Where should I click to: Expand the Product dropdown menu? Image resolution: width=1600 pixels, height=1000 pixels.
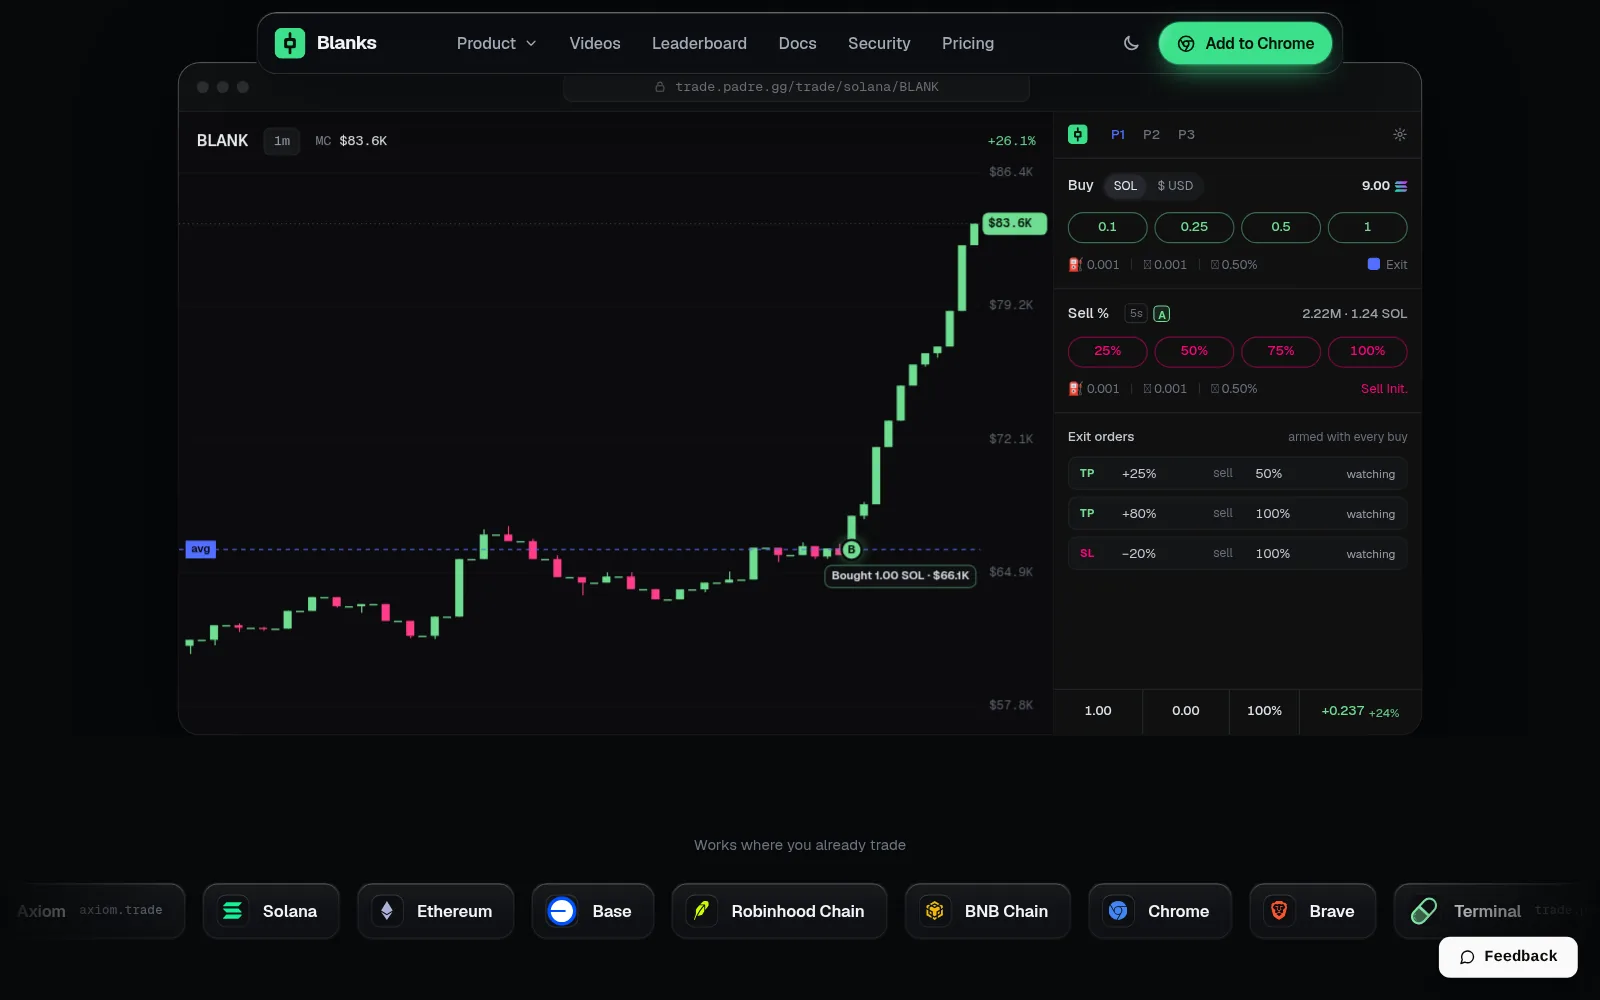coord(496,43)
